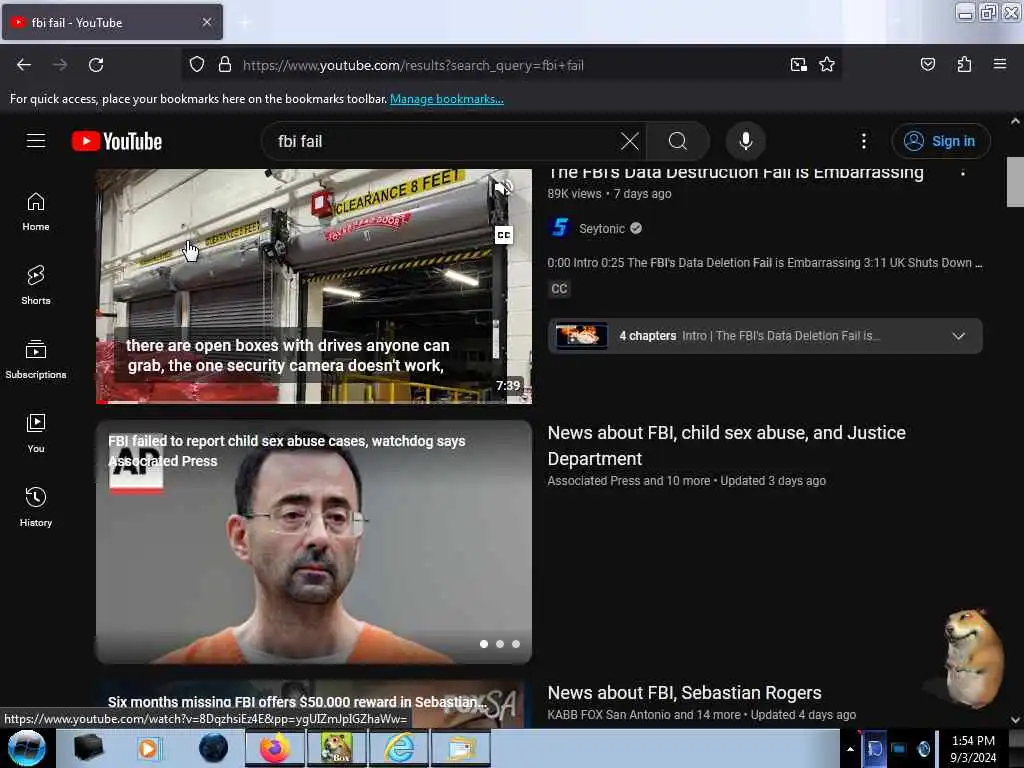This screenshot has height=768, width=1024.
Task: Bookmark this page with the star icon
Action: pyautogui.click(x=827, y=65)
